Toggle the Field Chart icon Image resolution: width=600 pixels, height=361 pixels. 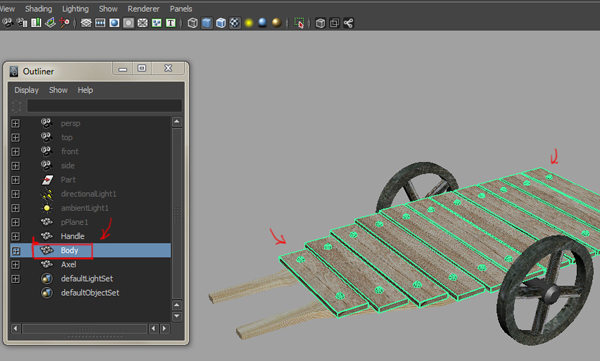click(142, 23)
